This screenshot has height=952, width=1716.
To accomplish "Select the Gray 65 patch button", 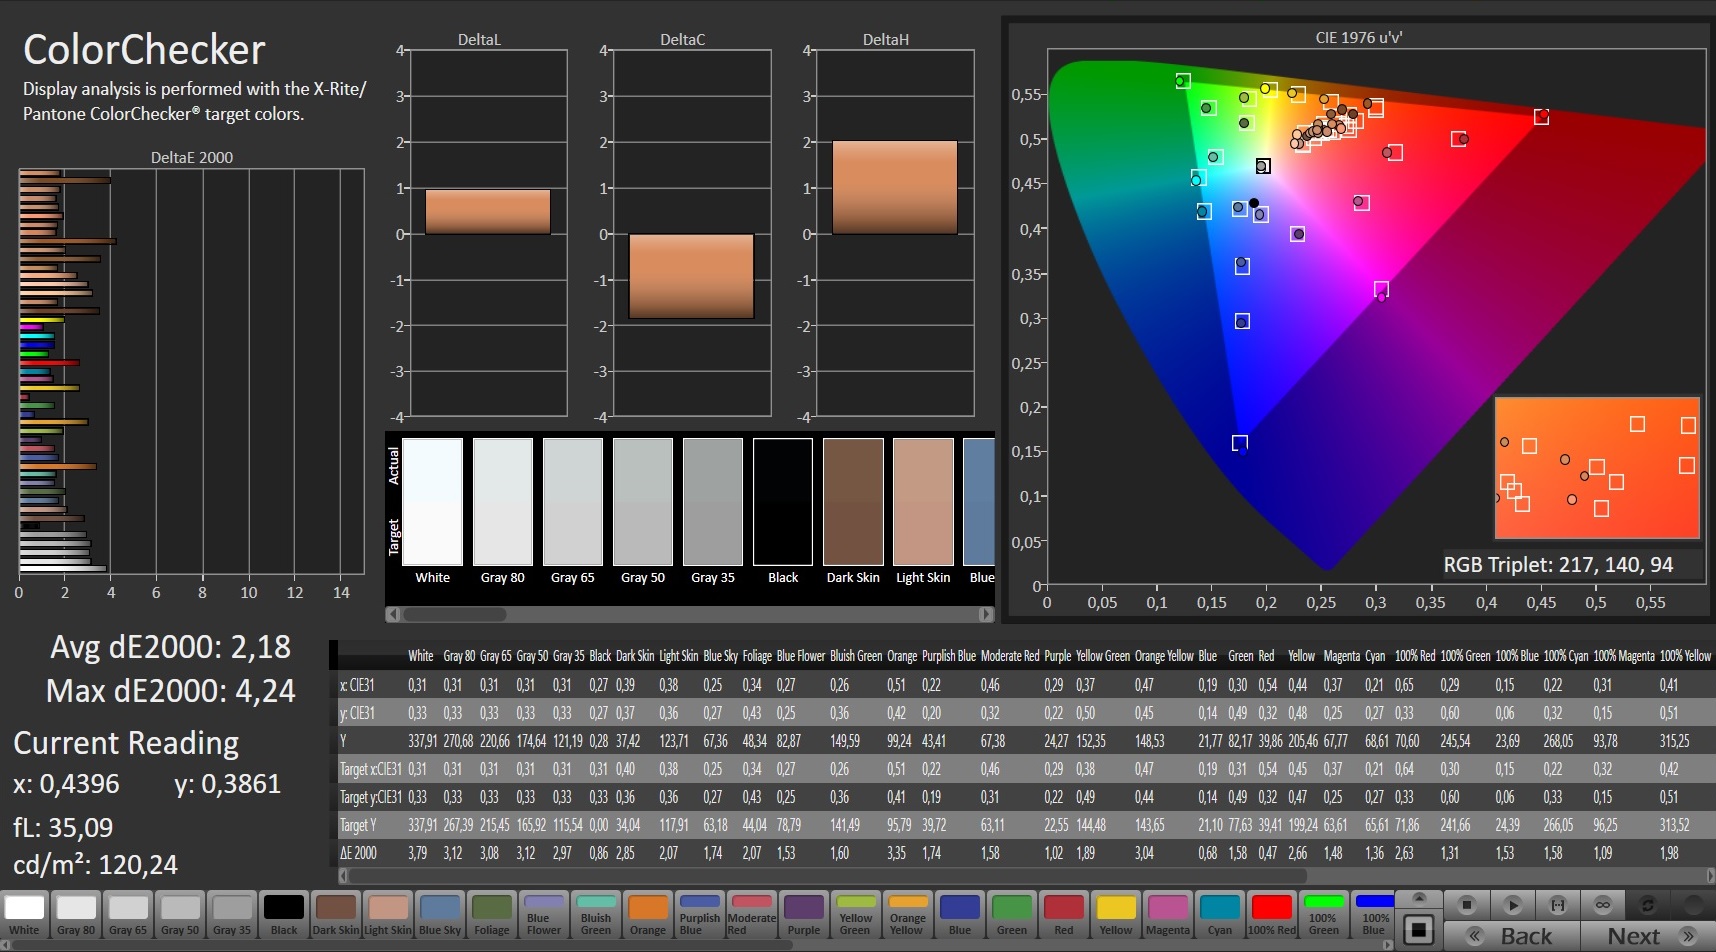I will 128,915.
